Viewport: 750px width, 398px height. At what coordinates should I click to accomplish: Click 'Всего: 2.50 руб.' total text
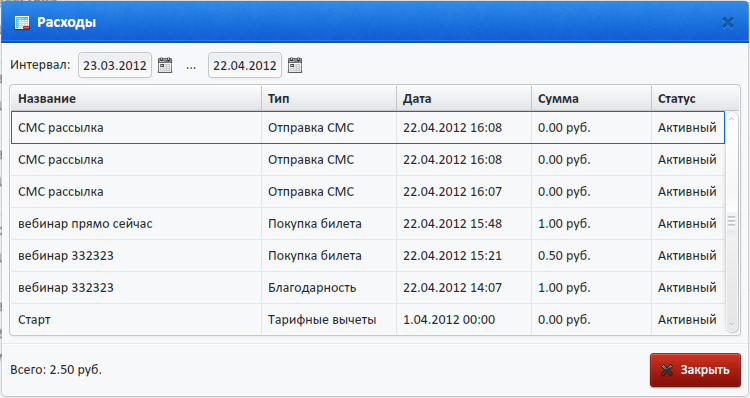(x=56, y=370)
